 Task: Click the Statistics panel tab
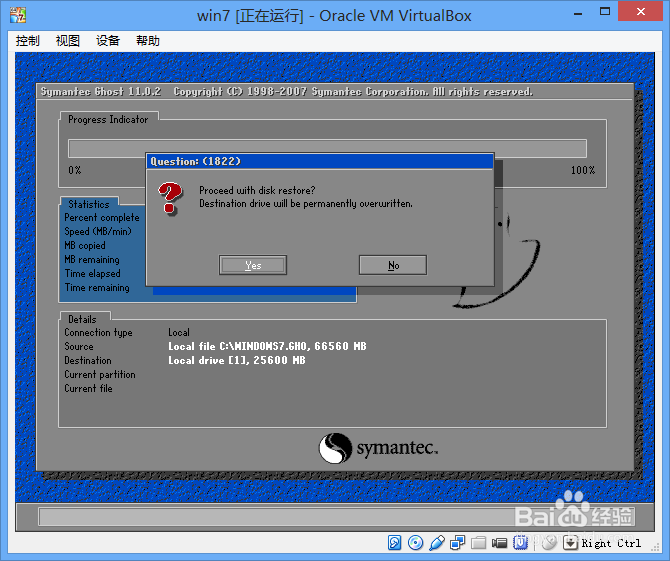tap(89, 204)
